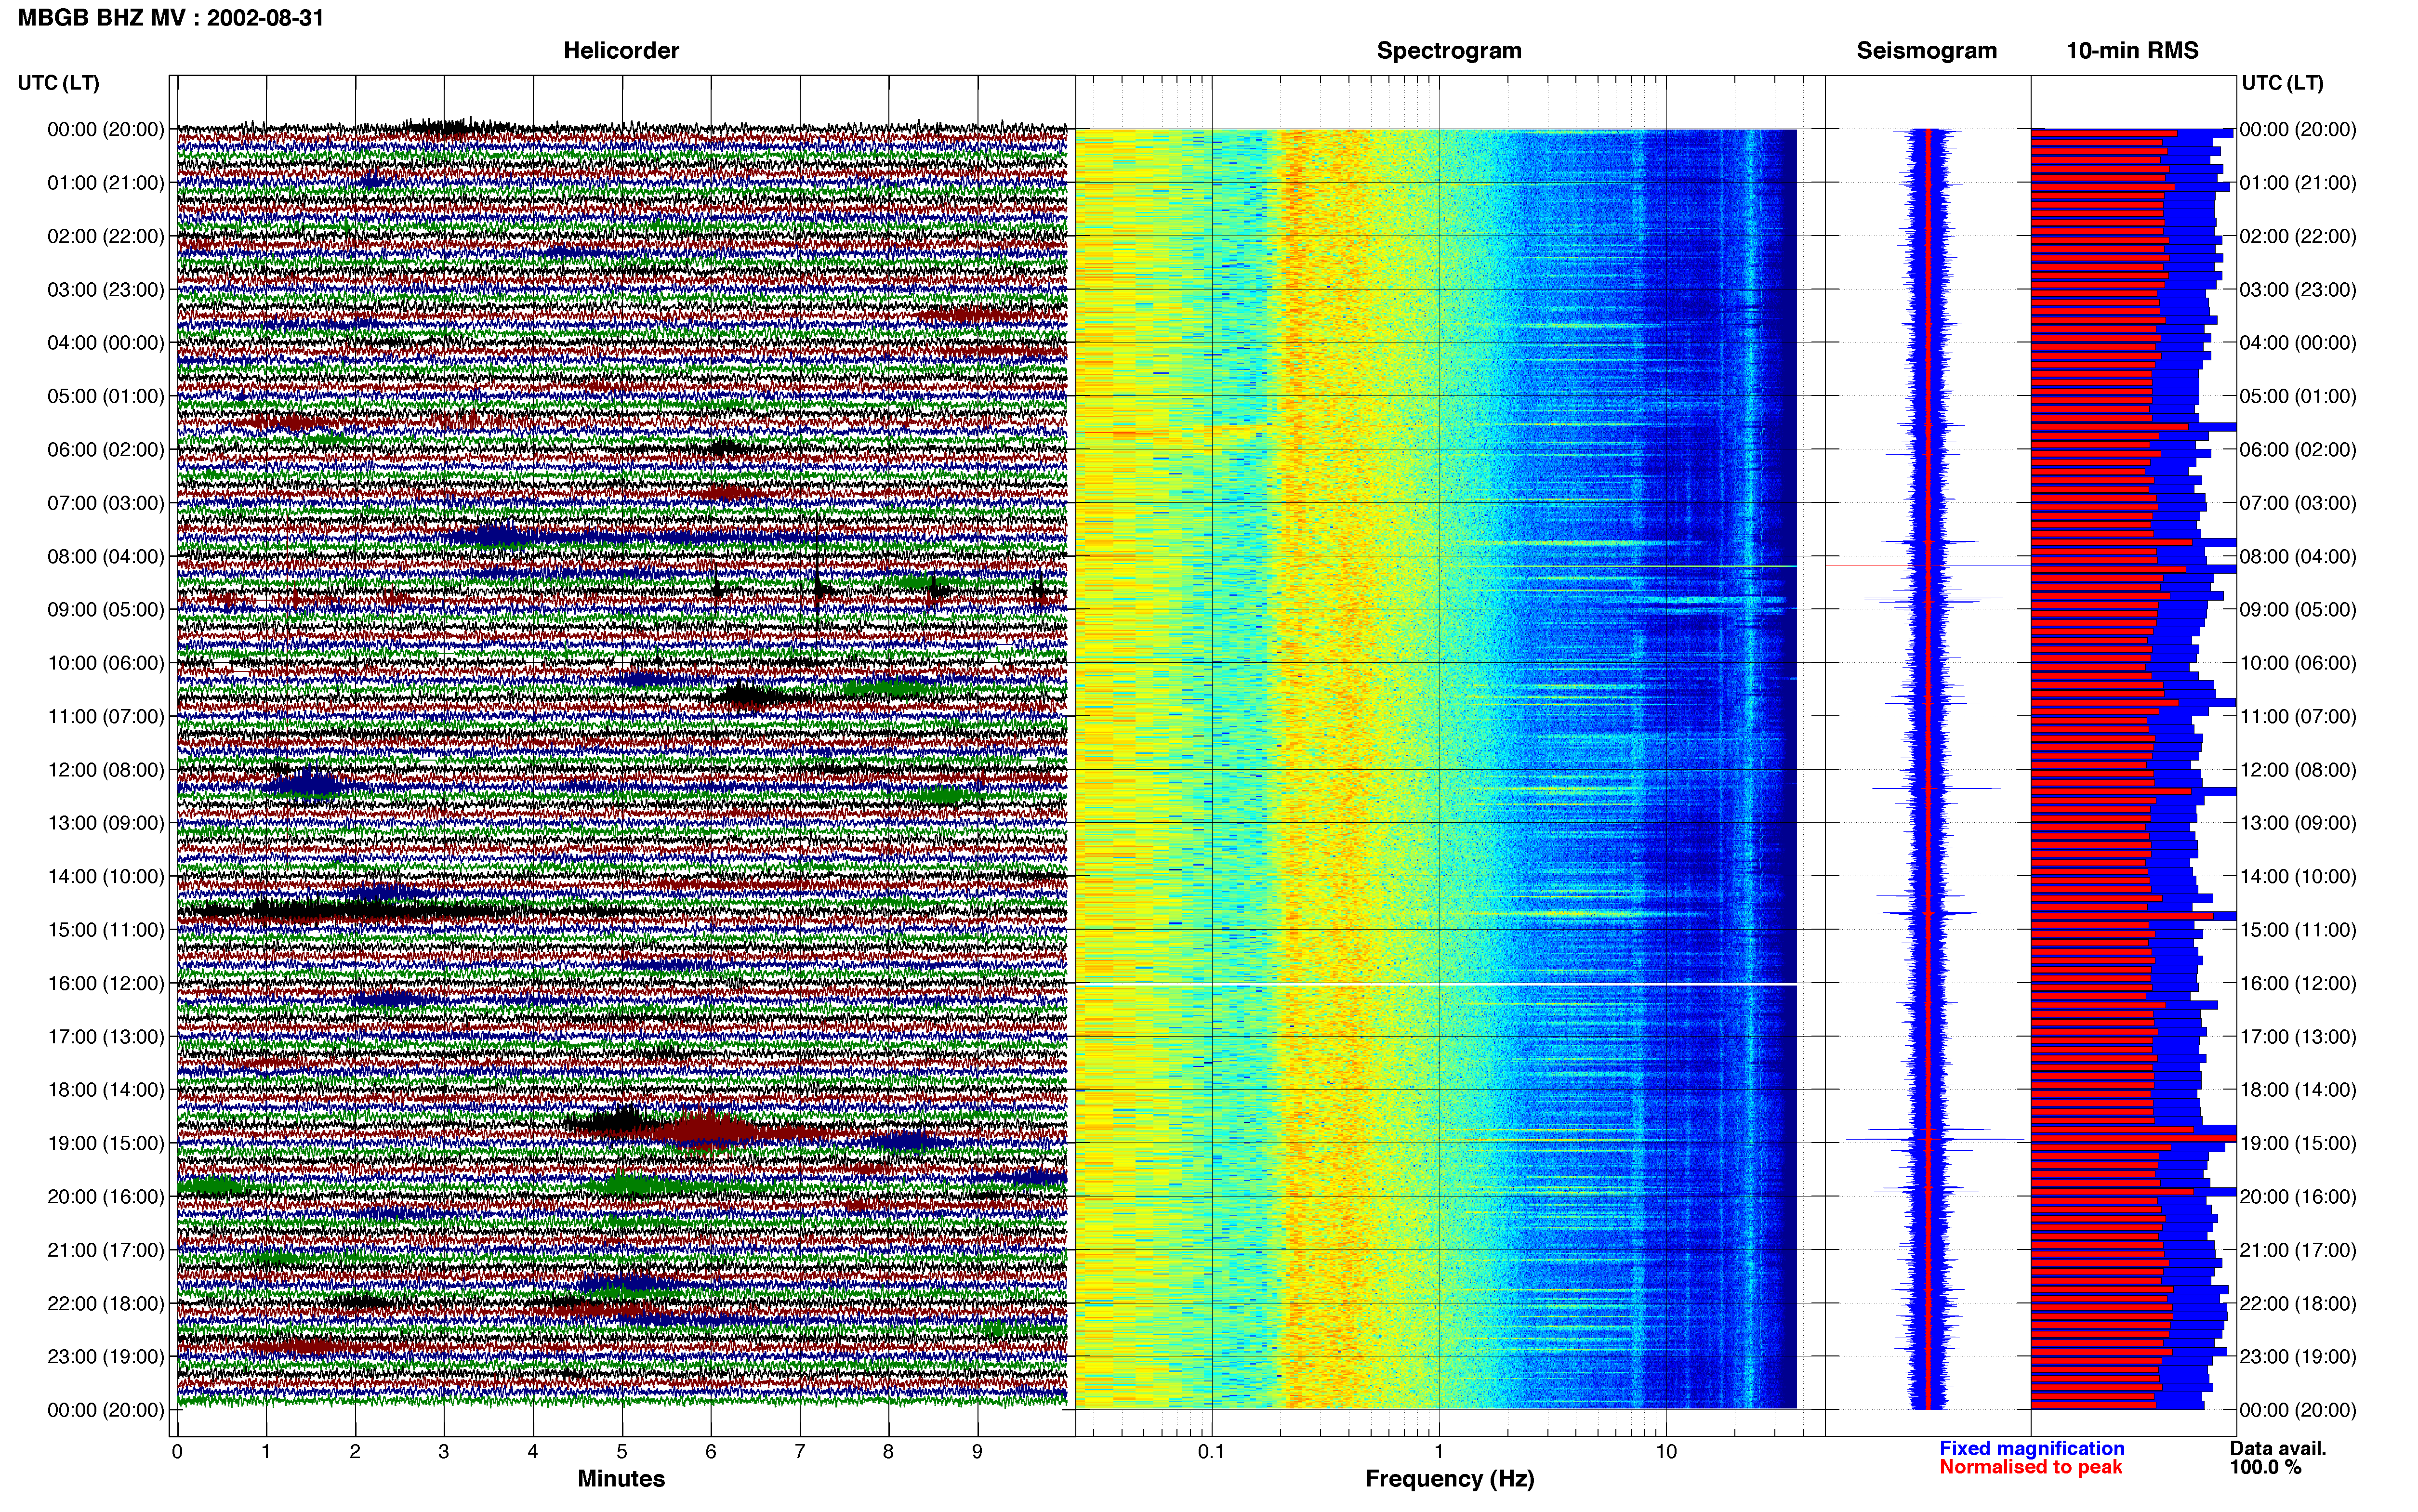Click the minute '9' helicorder tick label
Image resolution: width=2418 pixels, height=1512 pixels.
click(978, 1452)
